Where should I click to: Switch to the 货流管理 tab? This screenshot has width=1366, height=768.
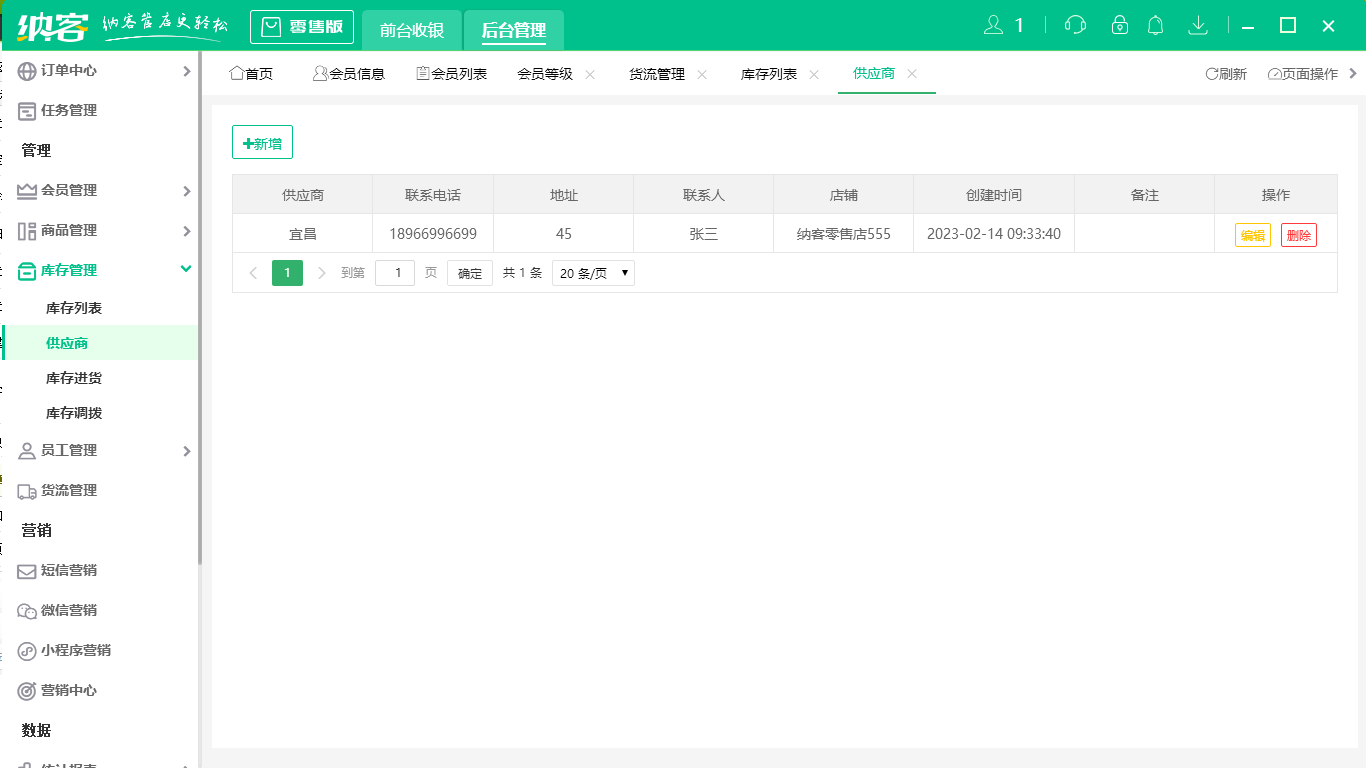coord(657,73)
